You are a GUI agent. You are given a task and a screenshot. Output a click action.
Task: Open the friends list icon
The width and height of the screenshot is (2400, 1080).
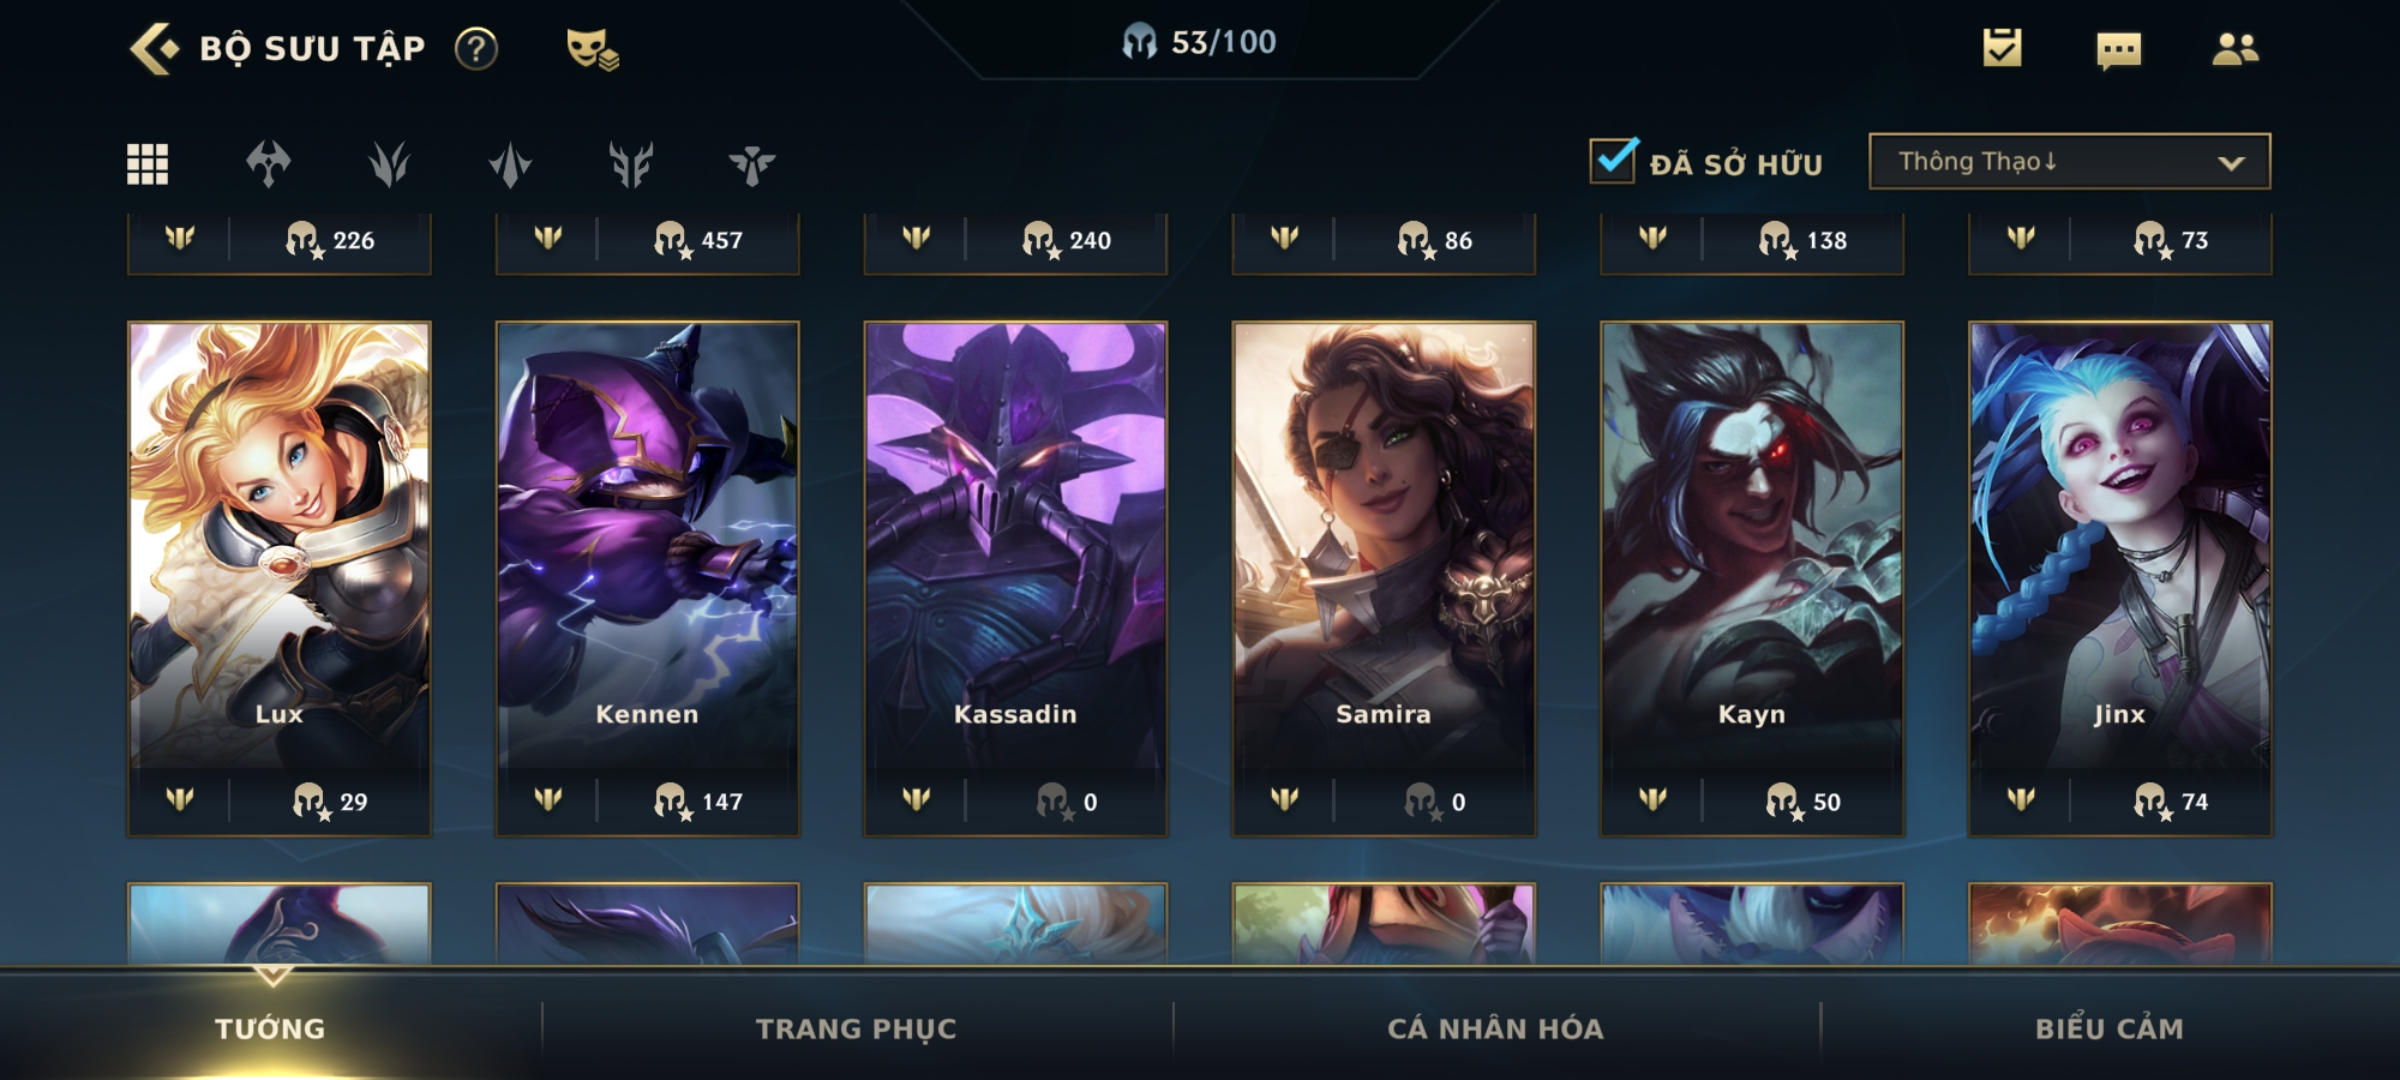[2235, 48]
